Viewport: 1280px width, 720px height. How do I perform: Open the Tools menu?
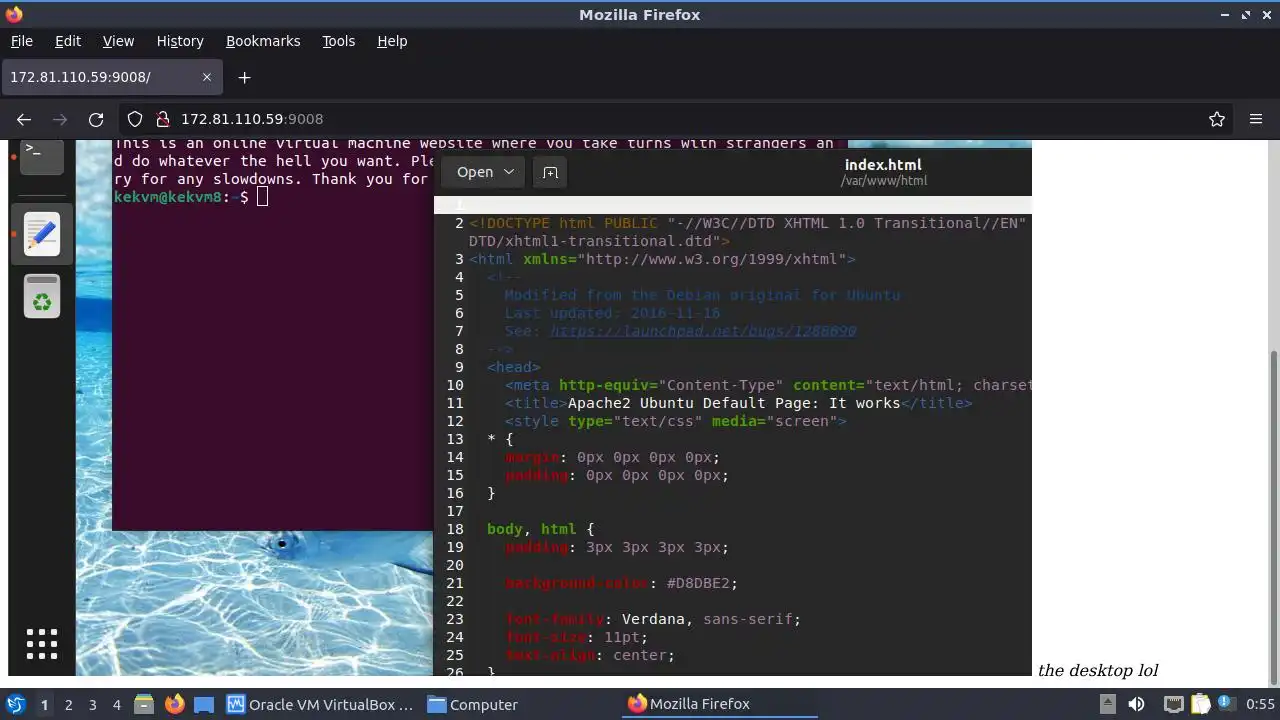tap(339, 41)
